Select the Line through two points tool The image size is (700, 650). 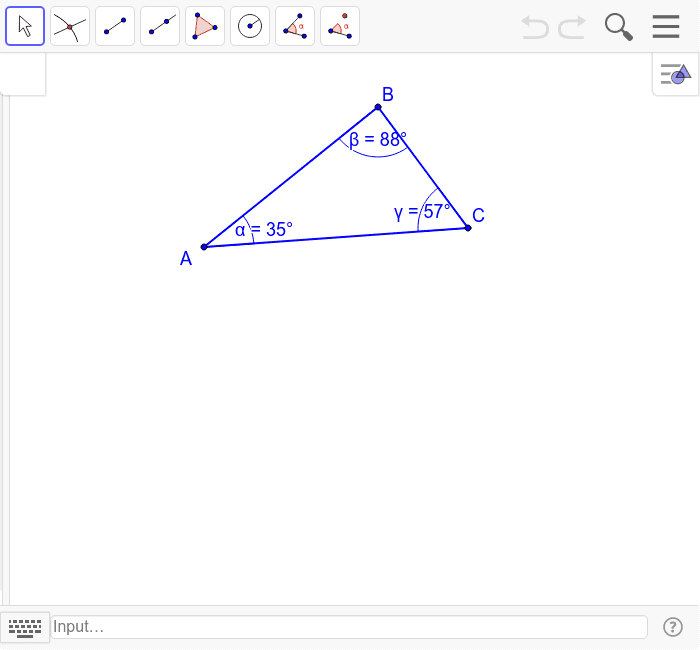(x=160, y=26)
